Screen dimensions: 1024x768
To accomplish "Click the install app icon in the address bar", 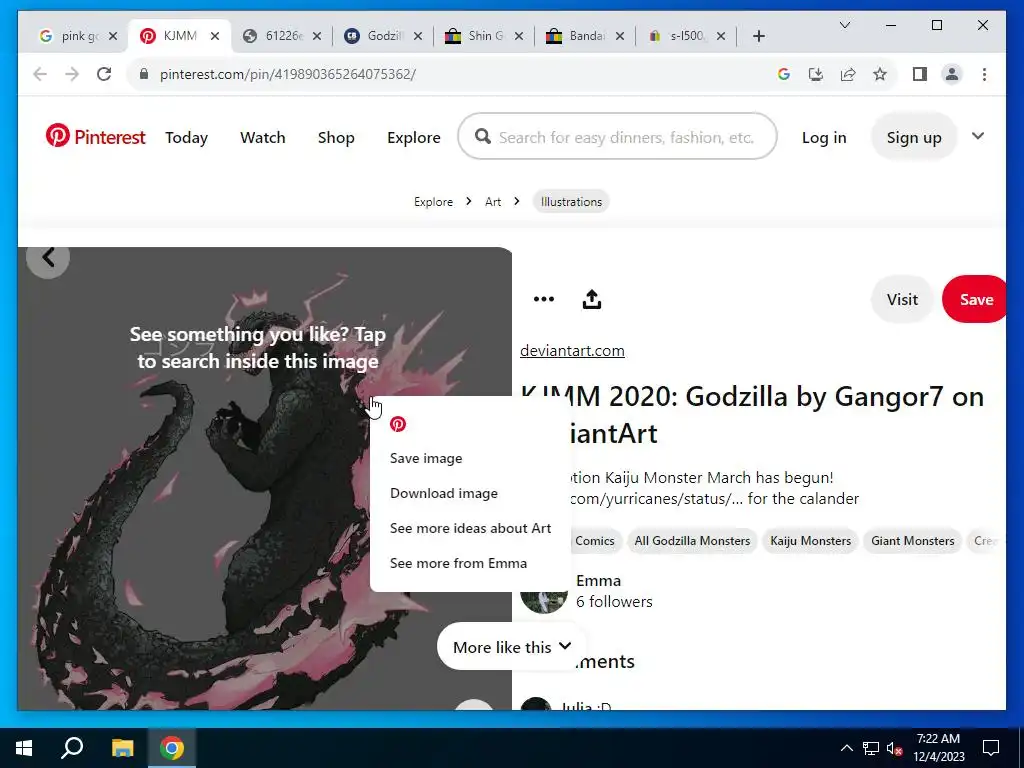I will point(816,74).
